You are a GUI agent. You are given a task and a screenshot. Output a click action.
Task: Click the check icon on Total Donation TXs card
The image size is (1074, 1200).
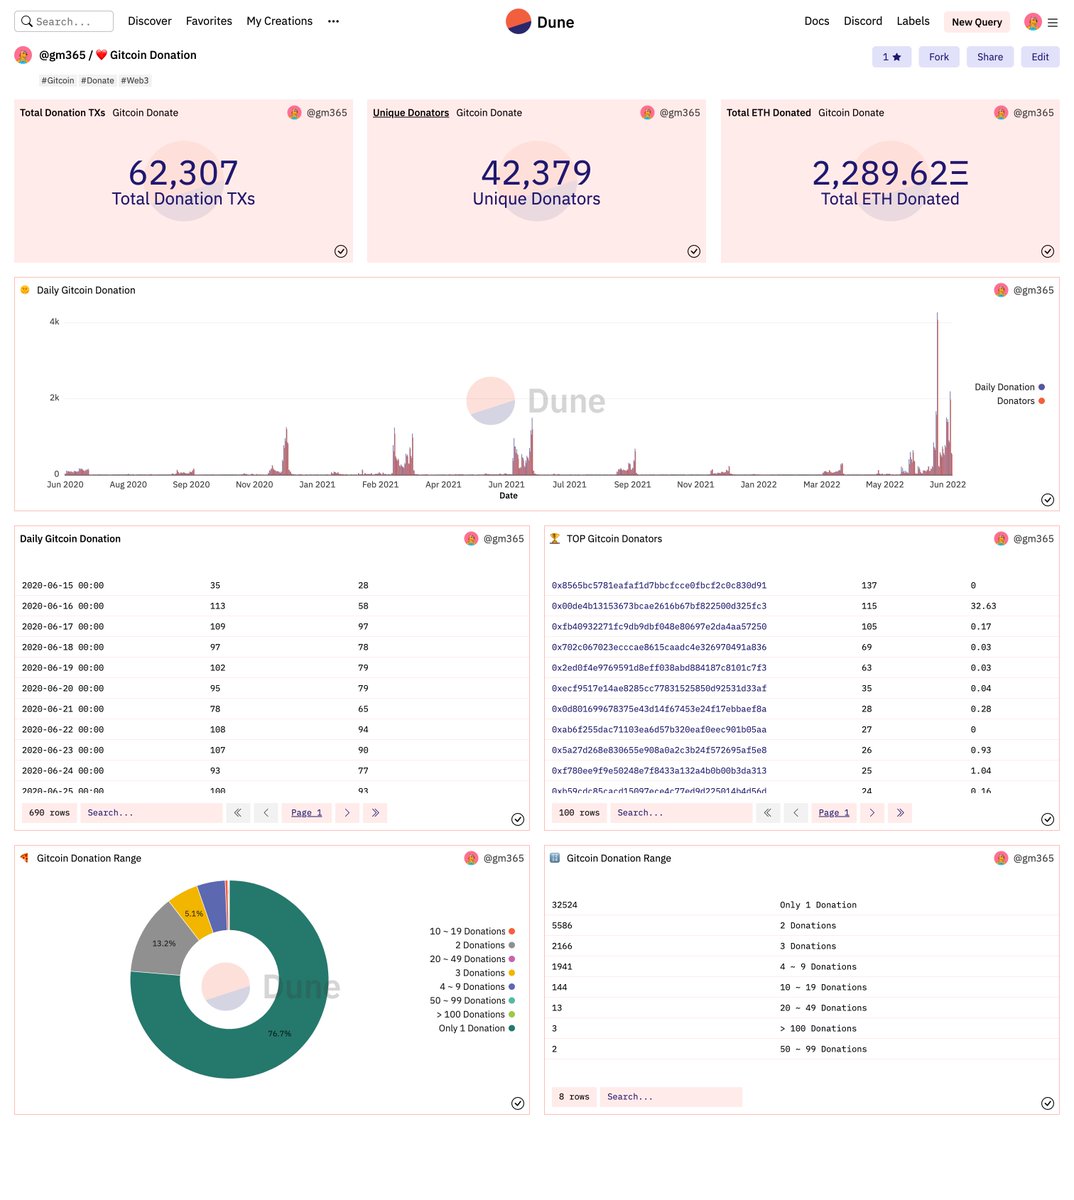point(341,251)
